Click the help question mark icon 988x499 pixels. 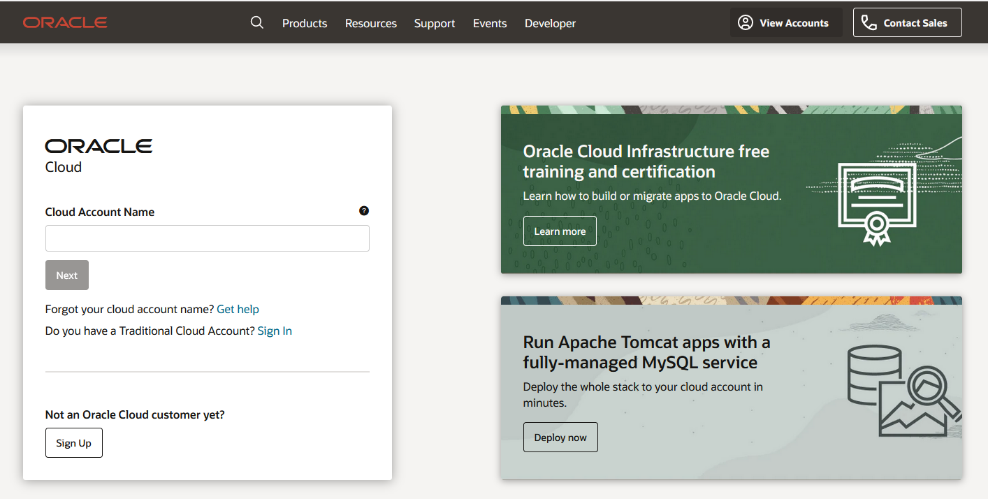coord(364,211)
